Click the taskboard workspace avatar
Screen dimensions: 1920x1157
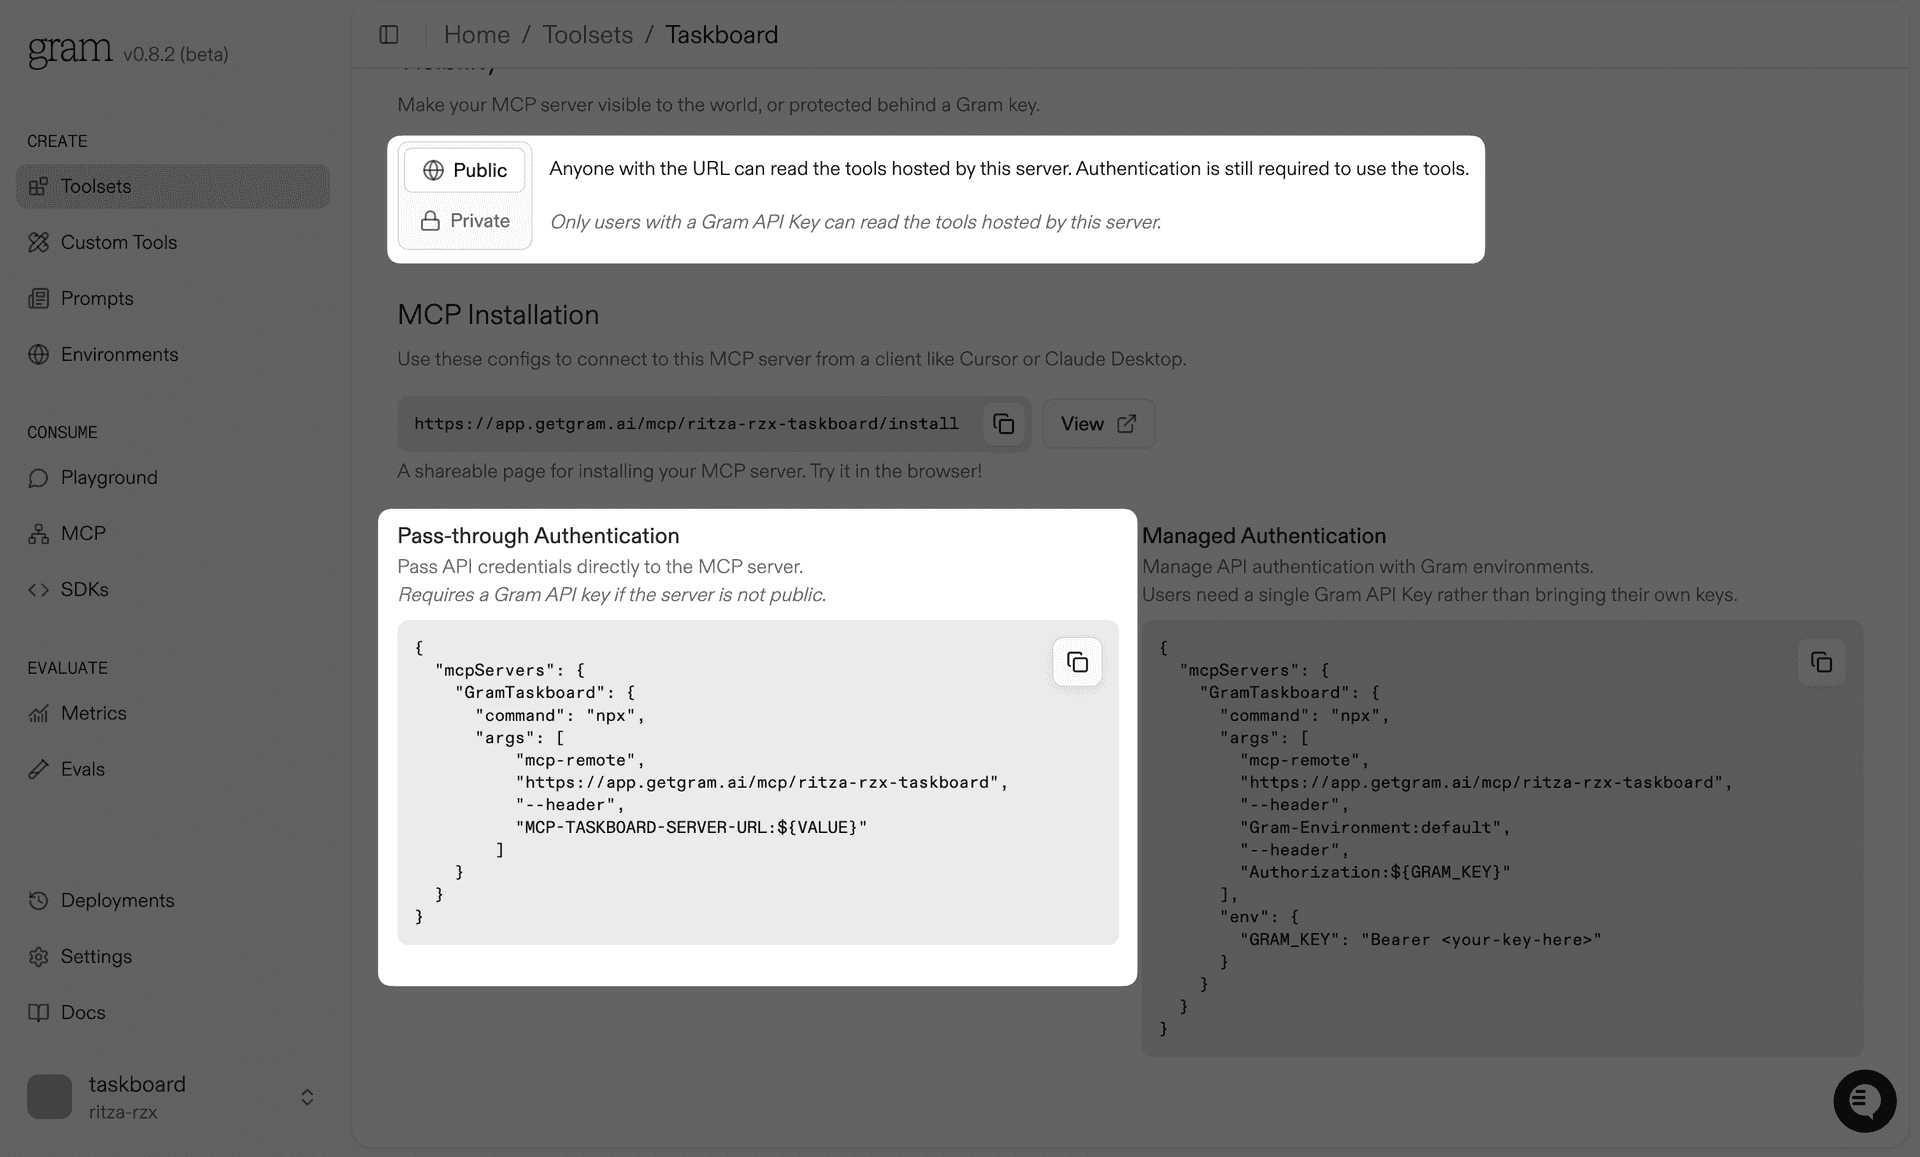[49, 1096]
